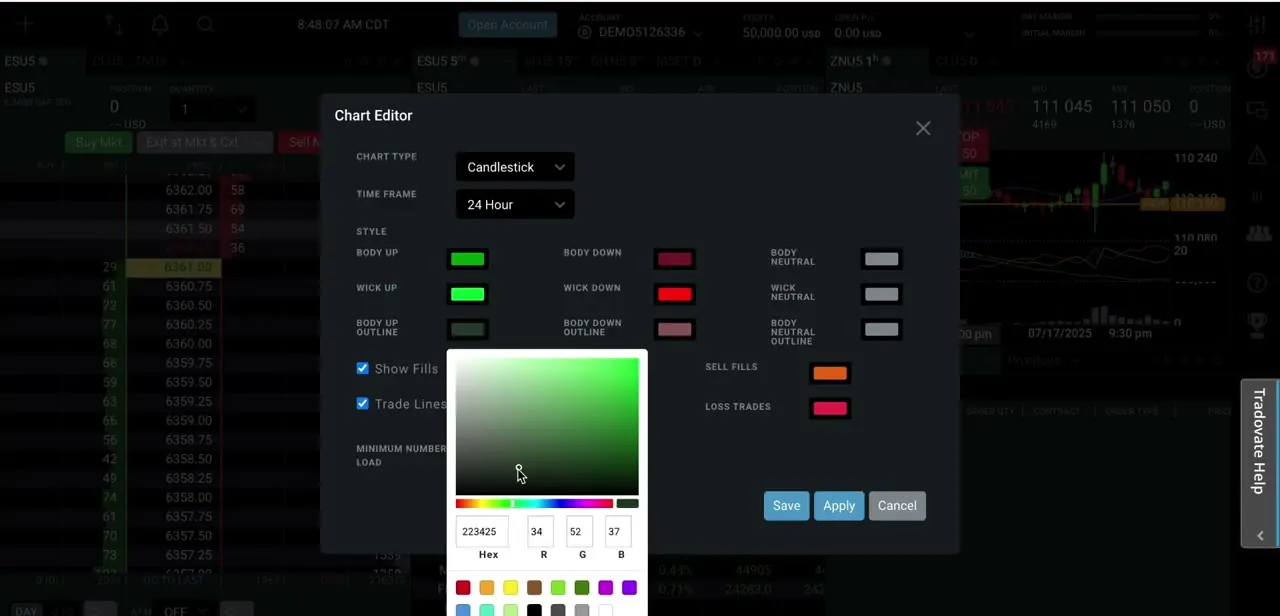
Task: Click the Buy Mkt button
Action: (98, 142)
